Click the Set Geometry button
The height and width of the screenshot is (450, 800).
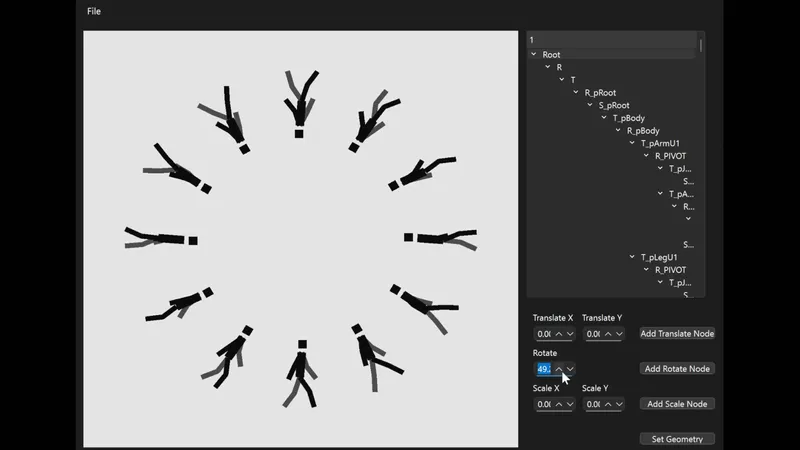coord(677,439)
